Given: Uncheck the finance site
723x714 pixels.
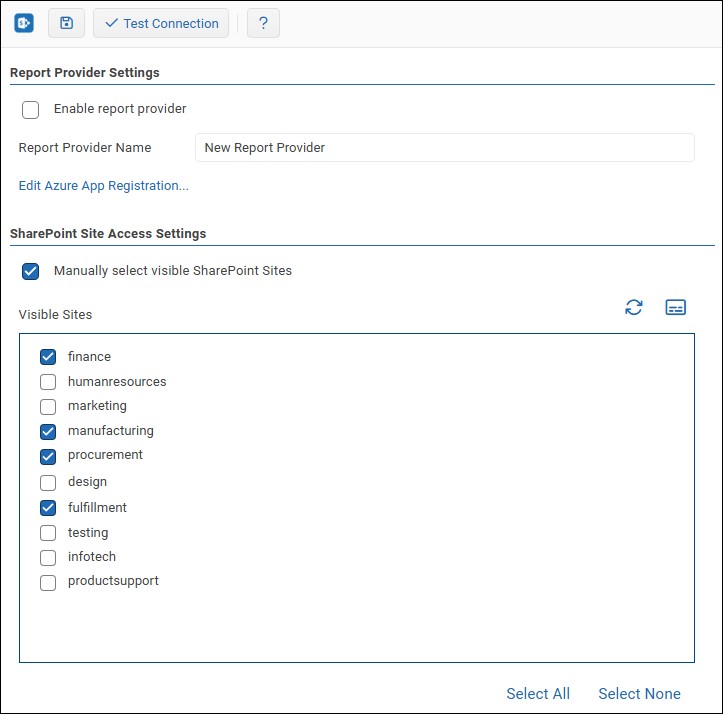Looking at the screenshot, I should click(x=48, y=357).
